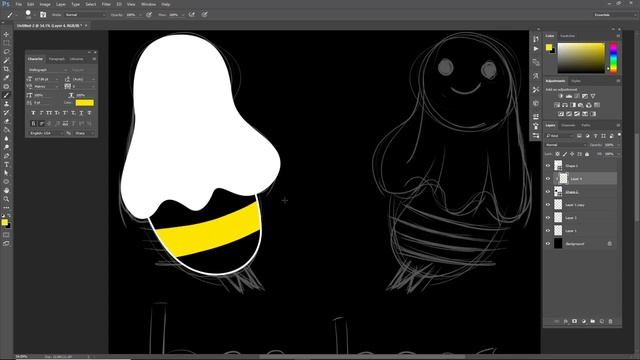
Task: Select the Zoom tool
Action: pyautogui.click(x=6, y=199)
